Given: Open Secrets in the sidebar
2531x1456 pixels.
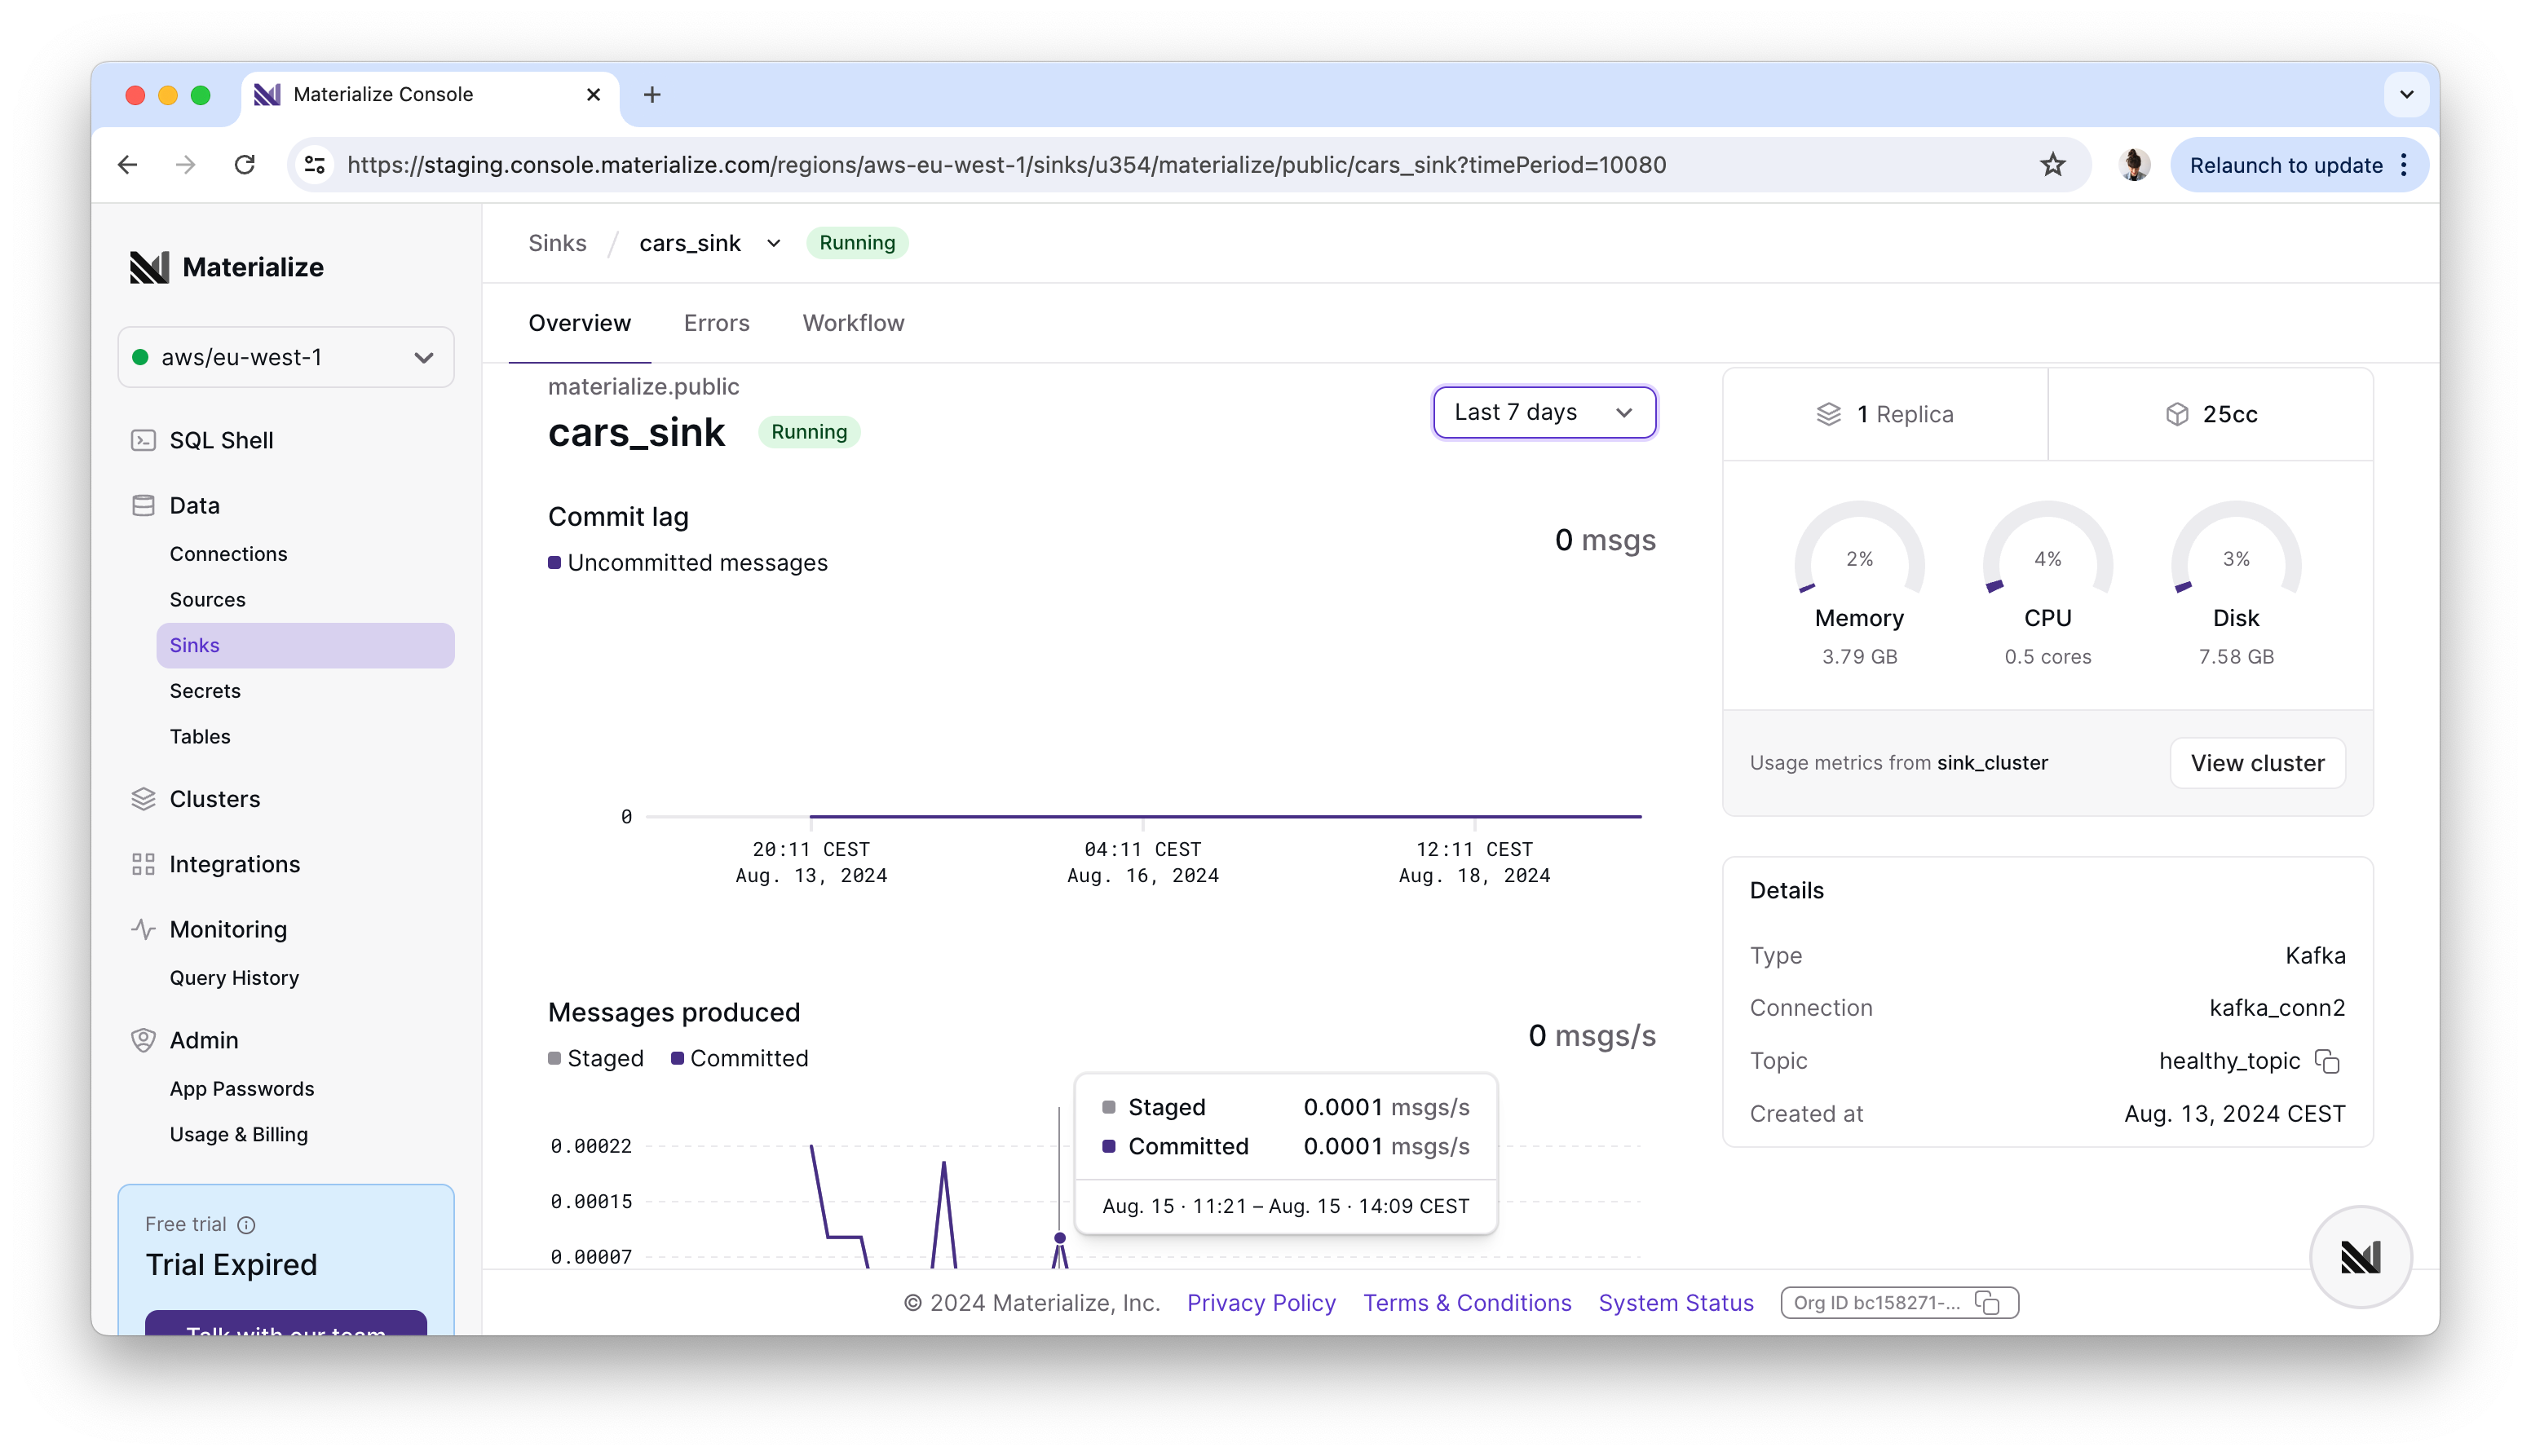Looking at the screenshot, I should pos(205,690).
